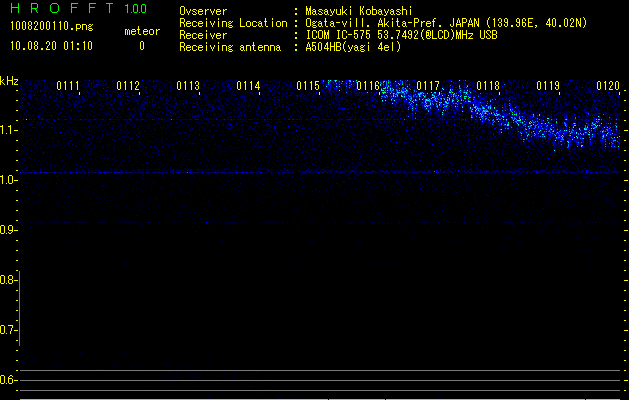Click the Receiving Location label
Viewport: 629px width, 400px height.
click(x=233, y=23)
